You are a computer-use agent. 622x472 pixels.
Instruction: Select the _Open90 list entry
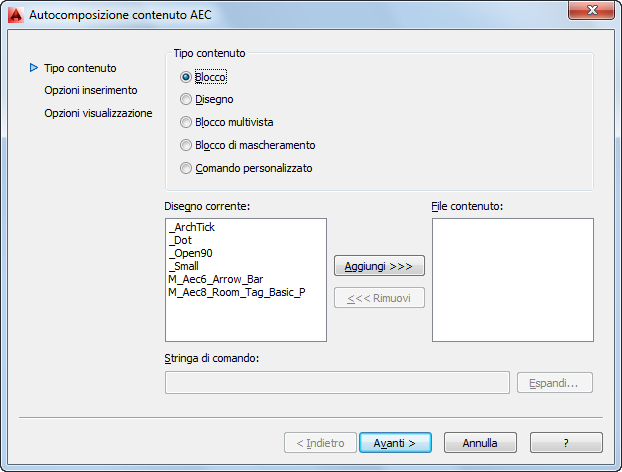188,253
